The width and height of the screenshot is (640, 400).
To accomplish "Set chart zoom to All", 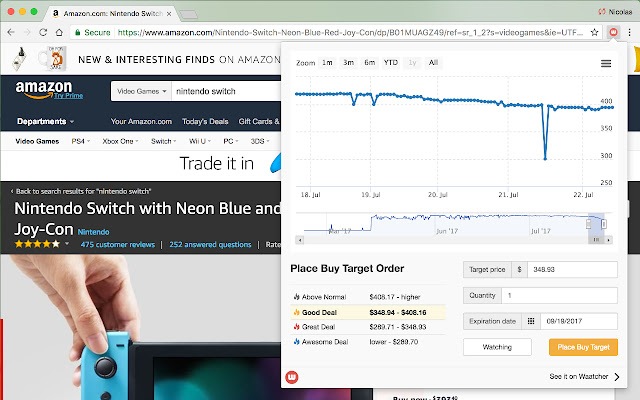I will (x=433, y=62).
